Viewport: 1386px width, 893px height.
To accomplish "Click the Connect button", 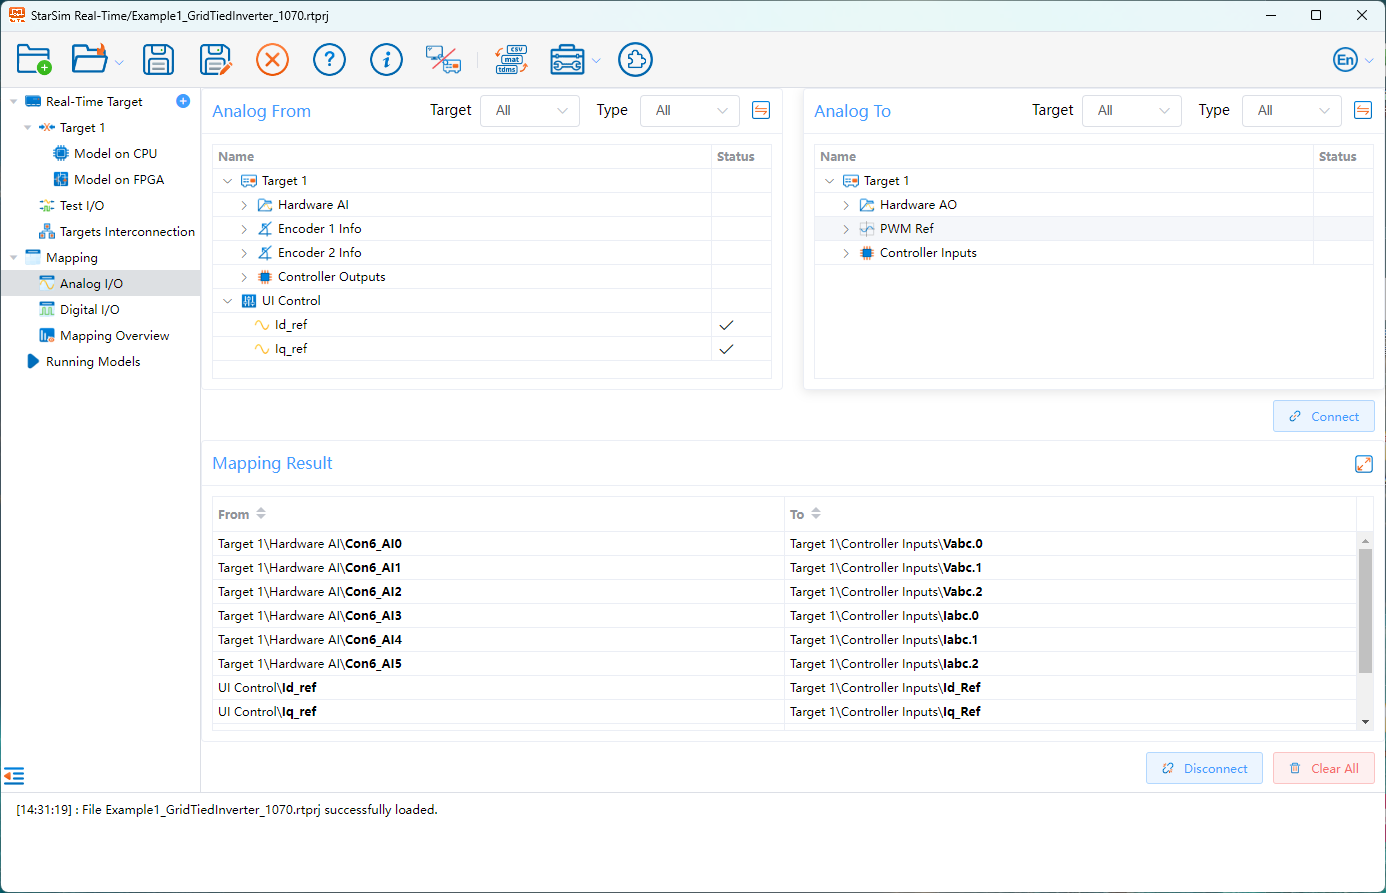I will click(1324, 416).
